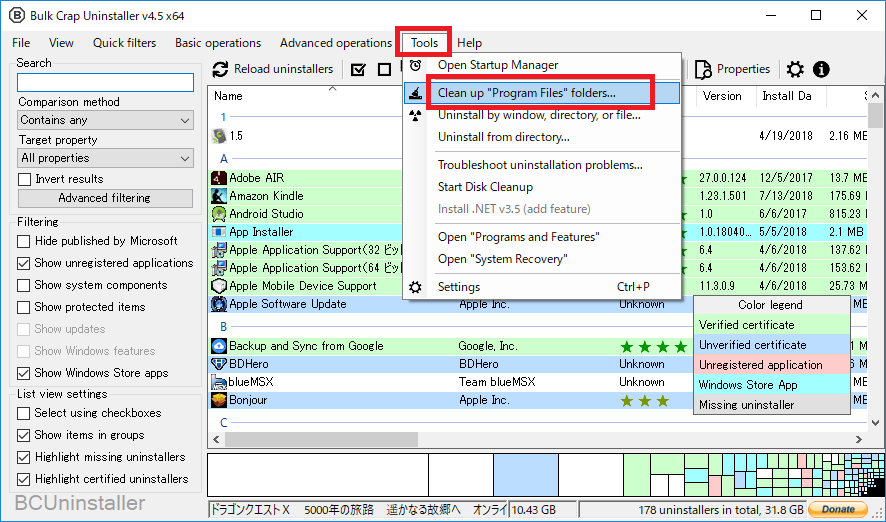Image resolution: width=886 pixels, height=522 pixels.
Task: Click the 1.5 entry's icon
Action: click(x=219, y=136)
